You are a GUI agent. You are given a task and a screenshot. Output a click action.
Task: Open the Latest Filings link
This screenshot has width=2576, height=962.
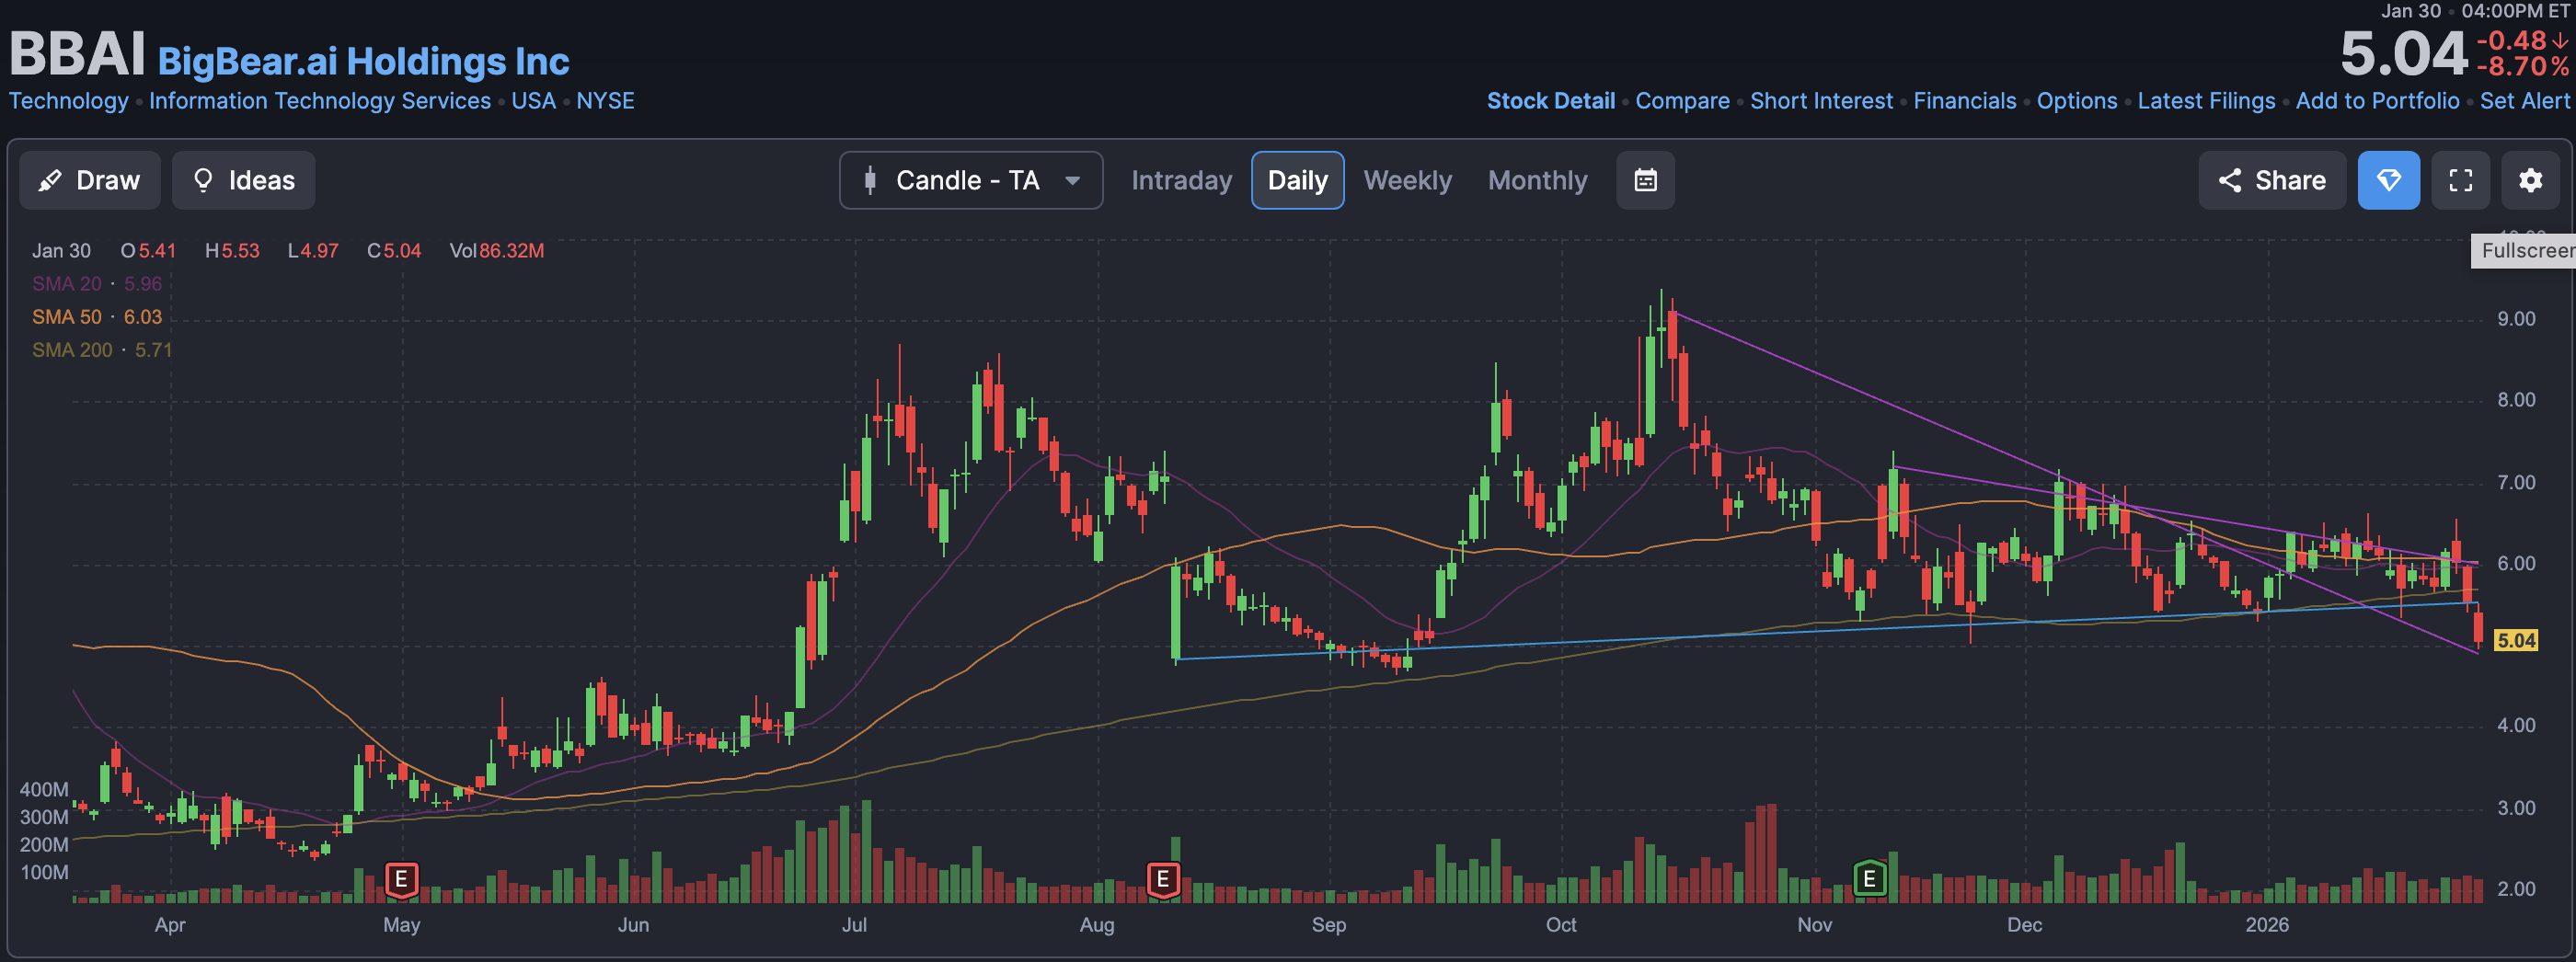coord(2206,101)
